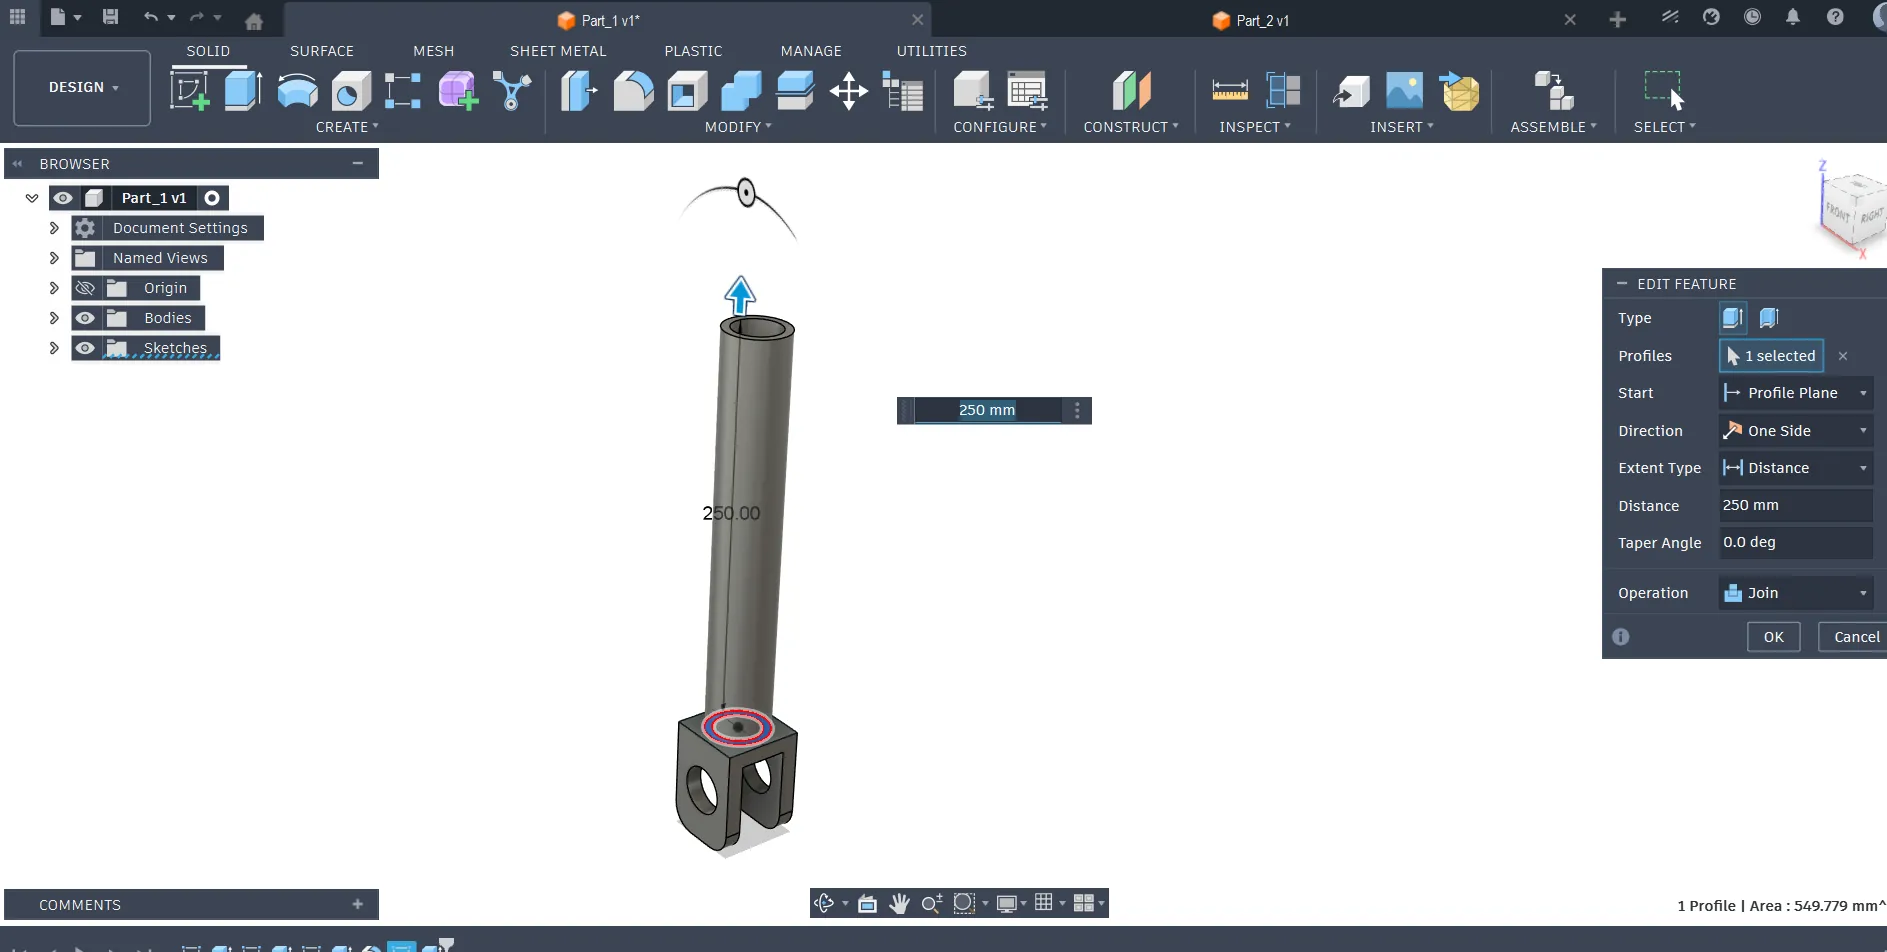Toggle visibility of Part_1 v1 component

coord(63,198)
